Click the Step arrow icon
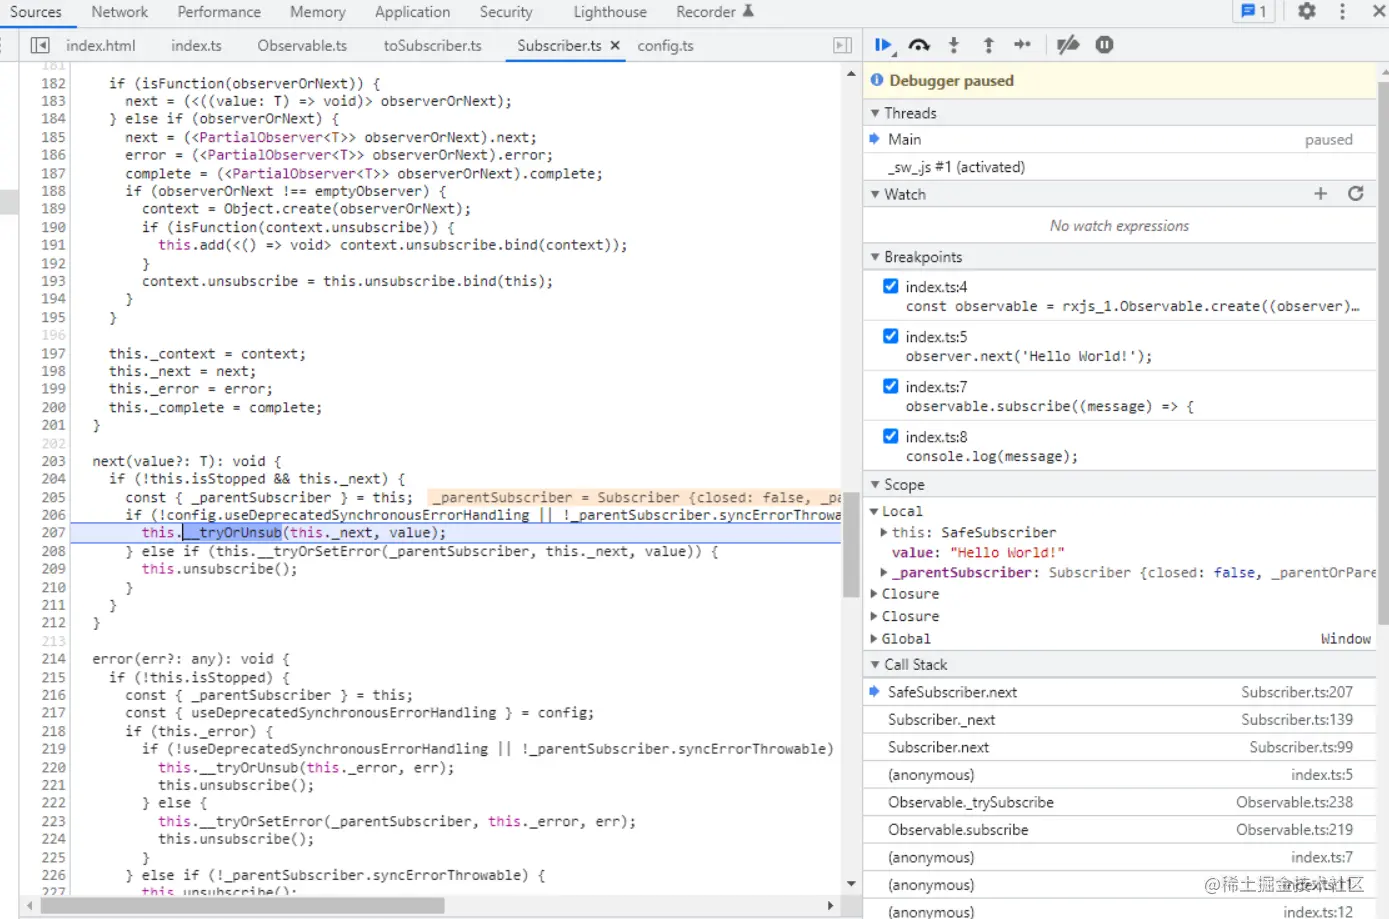The width and height of the screenshot is (1389, 919). tap(1022, 45)
